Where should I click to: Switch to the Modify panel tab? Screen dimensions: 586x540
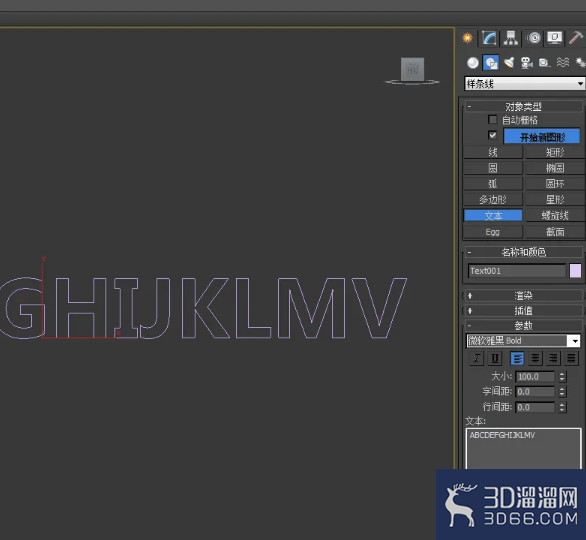[489, 38]
